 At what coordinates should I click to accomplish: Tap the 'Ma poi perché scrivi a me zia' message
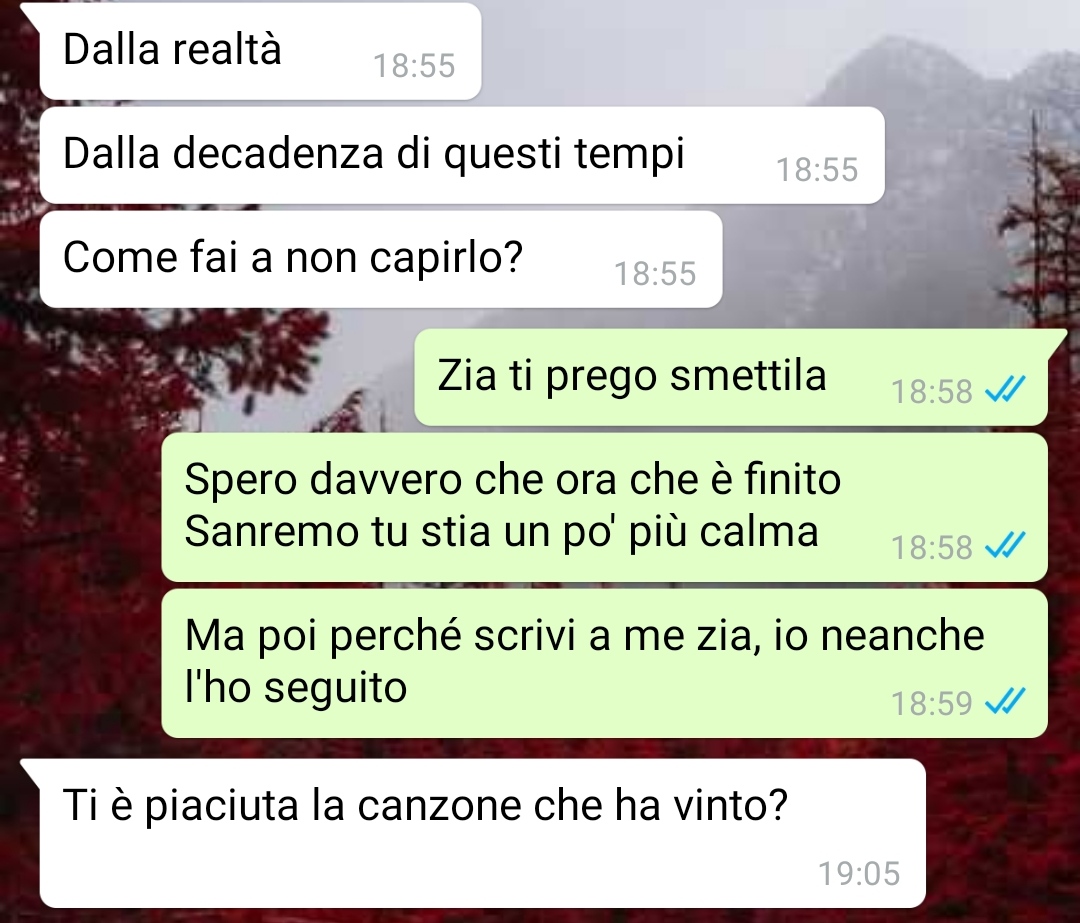pyautogui.click(x=605, y=663)
